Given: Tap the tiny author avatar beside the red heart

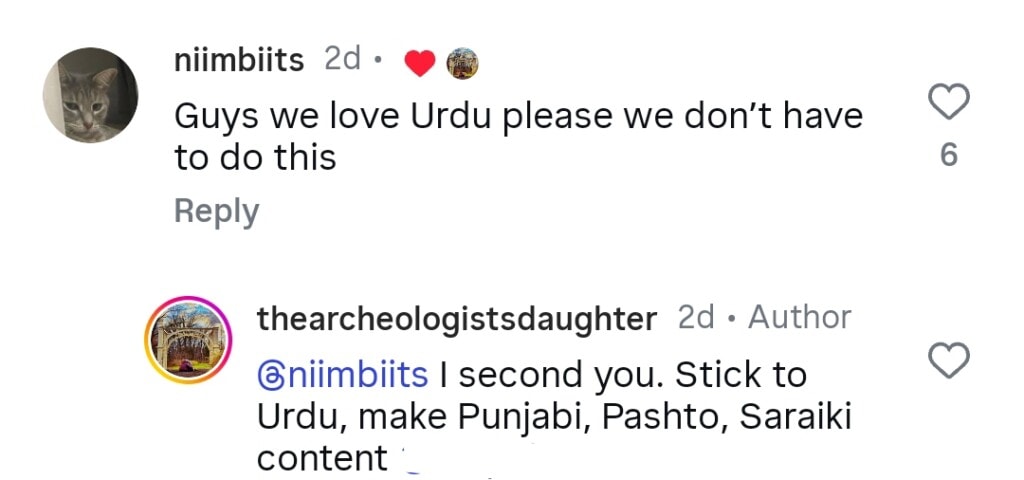Looking at the screenshot, I should (462, 63).
